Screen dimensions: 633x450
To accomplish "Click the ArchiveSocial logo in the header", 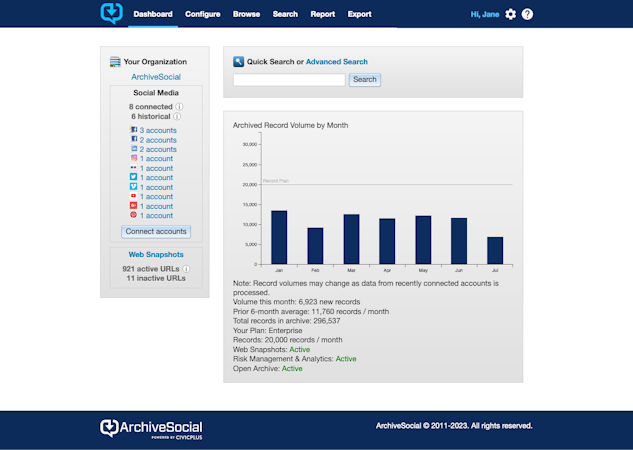I will [111, 13].
